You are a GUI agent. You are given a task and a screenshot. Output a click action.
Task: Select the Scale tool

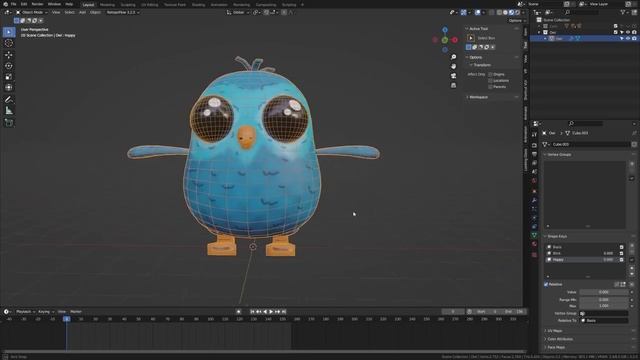coord(9,77)
